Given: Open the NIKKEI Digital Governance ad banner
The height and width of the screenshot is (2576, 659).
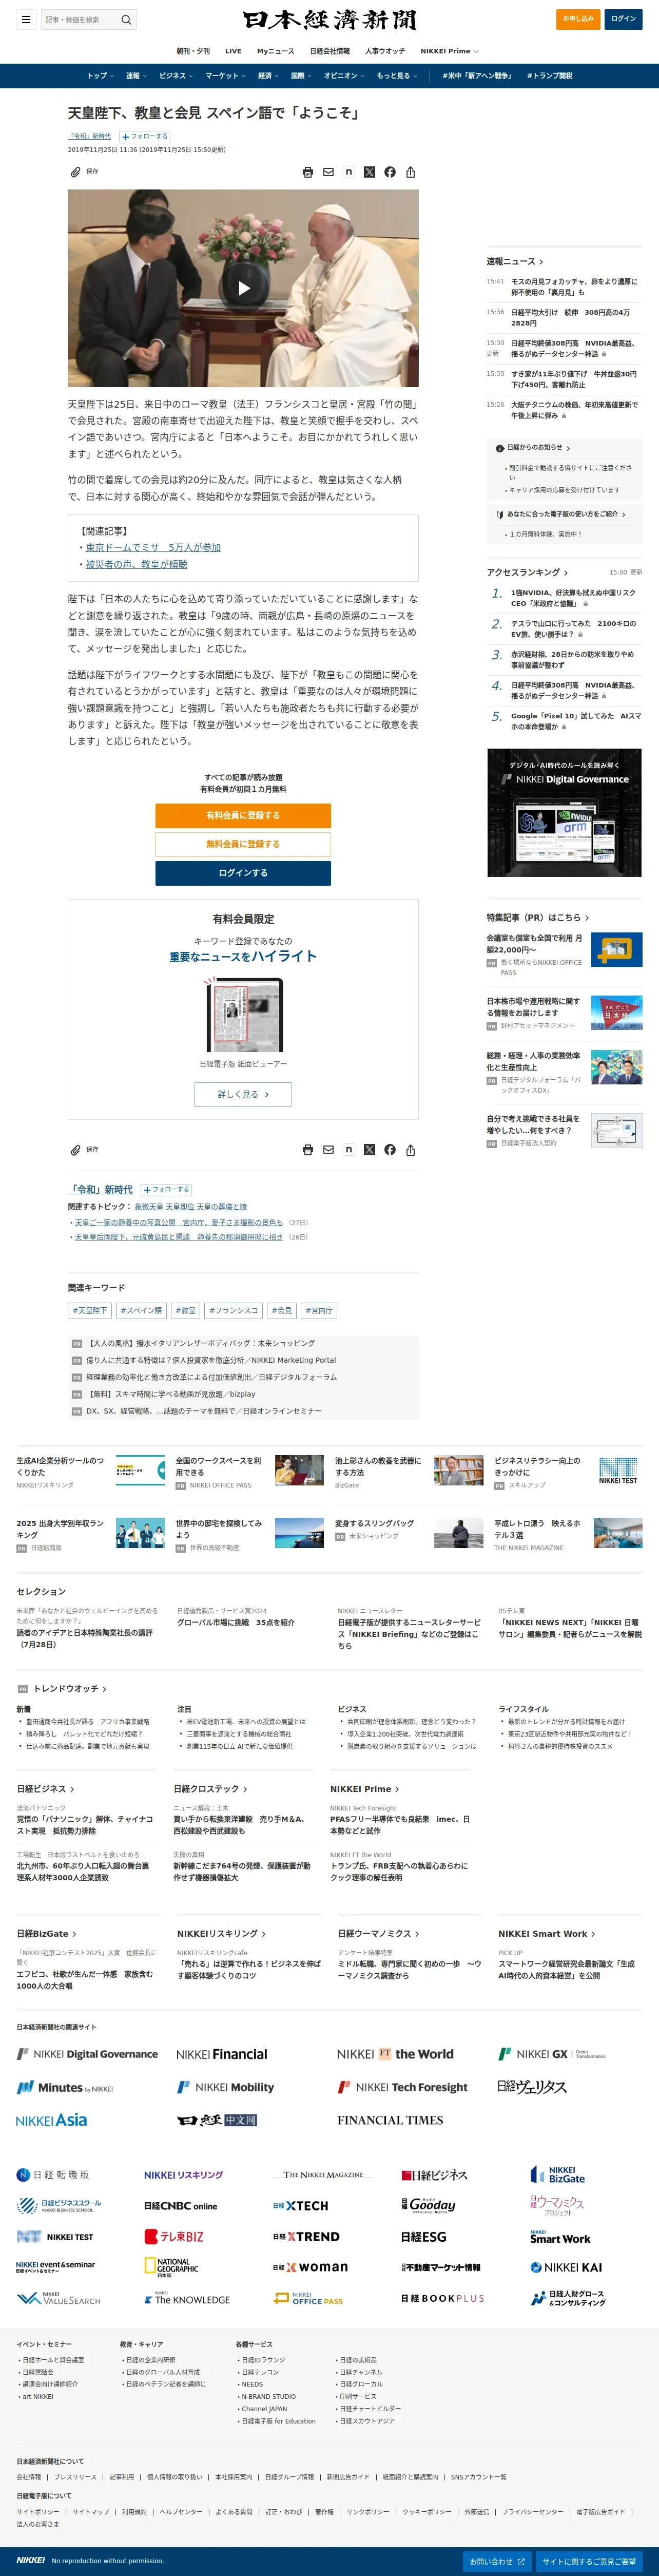Looking at the screenshot, I should click(564, 813).
